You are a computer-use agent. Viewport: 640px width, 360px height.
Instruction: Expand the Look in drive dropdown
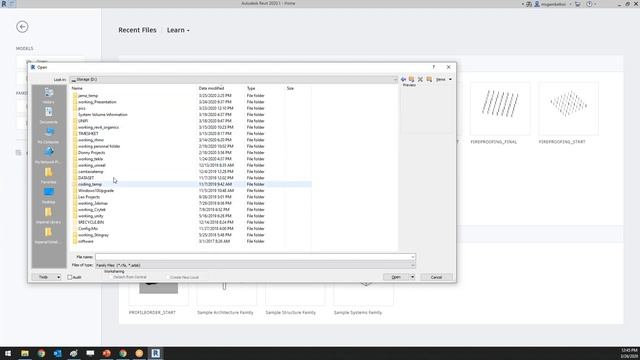(x=395, y=80)
